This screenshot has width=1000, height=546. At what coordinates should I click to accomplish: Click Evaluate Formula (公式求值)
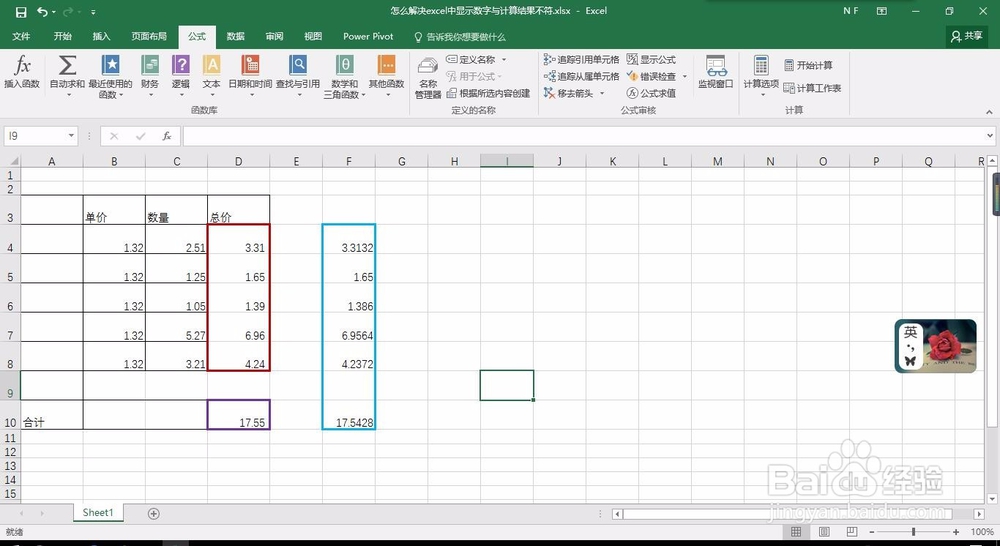pyautogui.click(x=651, y=93)
